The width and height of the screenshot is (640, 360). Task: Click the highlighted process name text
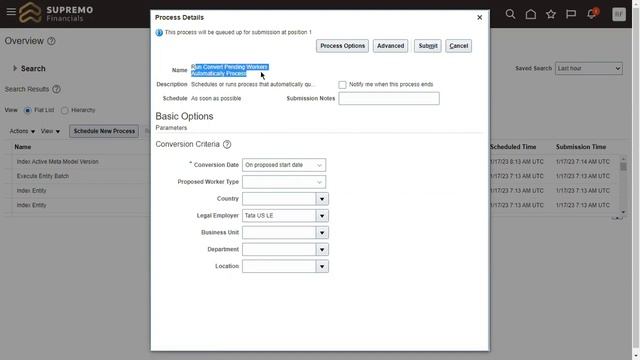(x=230, y=70)
